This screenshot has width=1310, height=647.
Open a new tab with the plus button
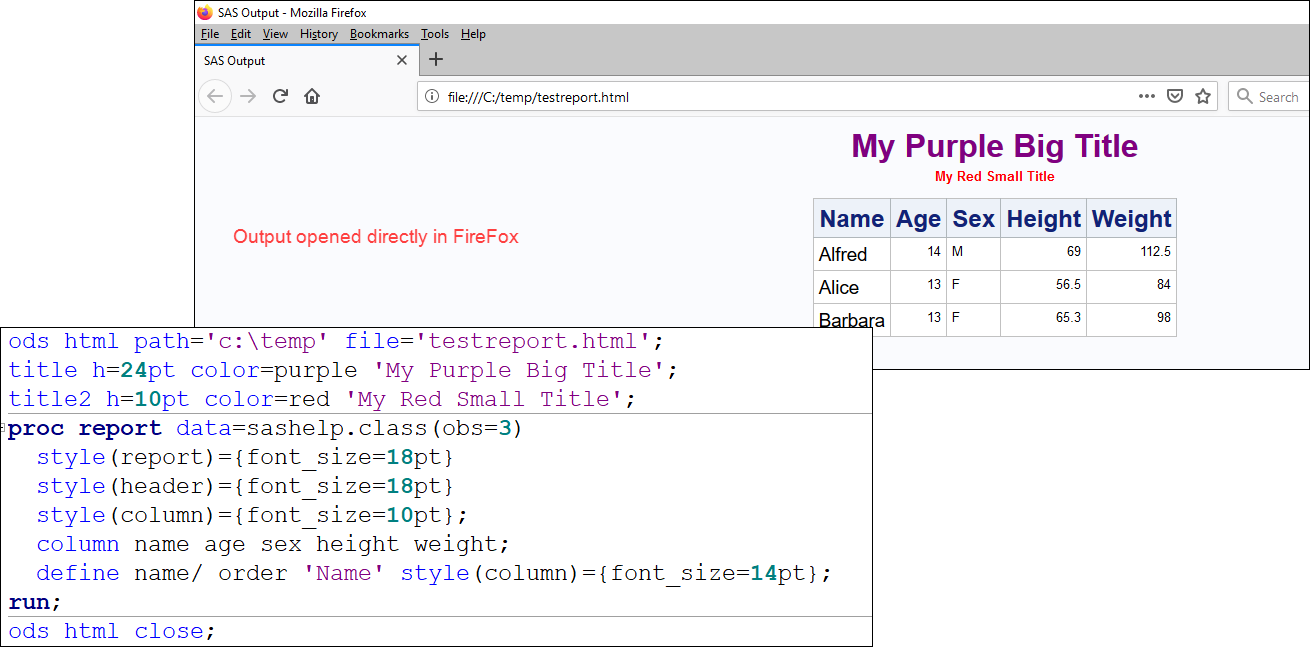tap(436, 60)
